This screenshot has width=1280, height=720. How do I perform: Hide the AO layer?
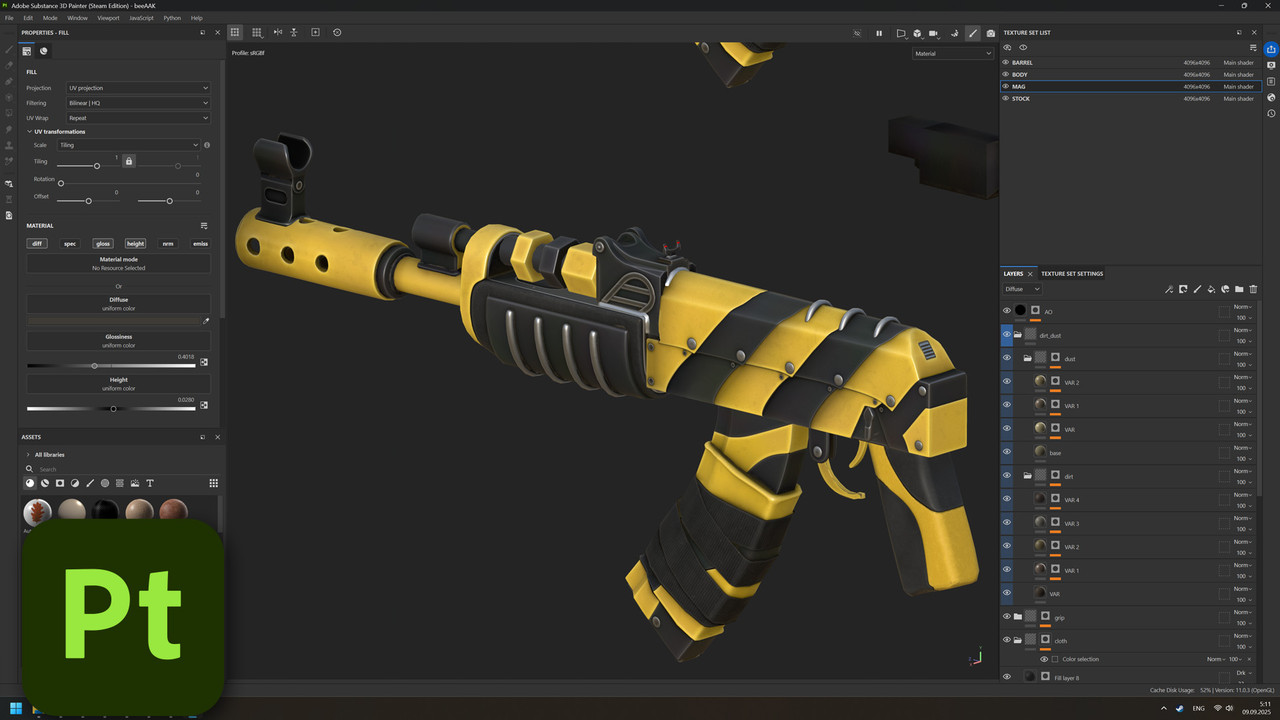pos(1007,311)
